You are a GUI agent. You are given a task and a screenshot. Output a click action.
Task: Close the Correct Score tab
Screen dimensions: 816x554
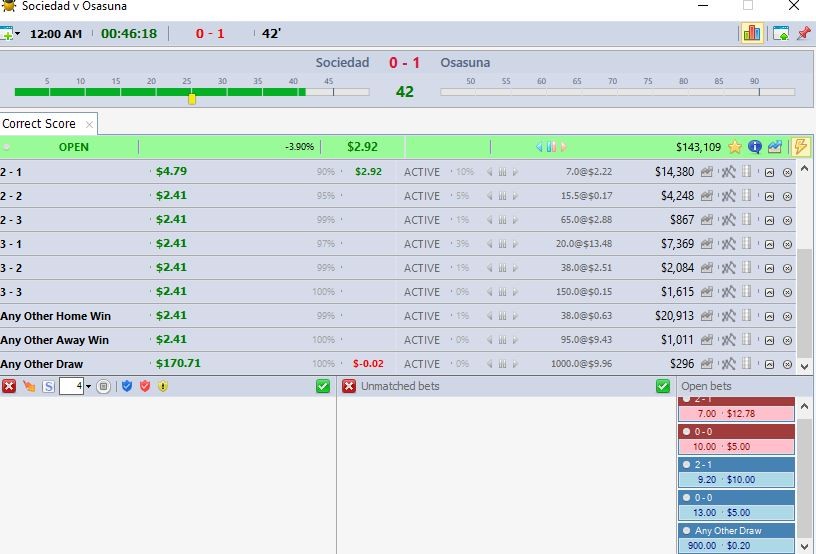tap(89, 124)
